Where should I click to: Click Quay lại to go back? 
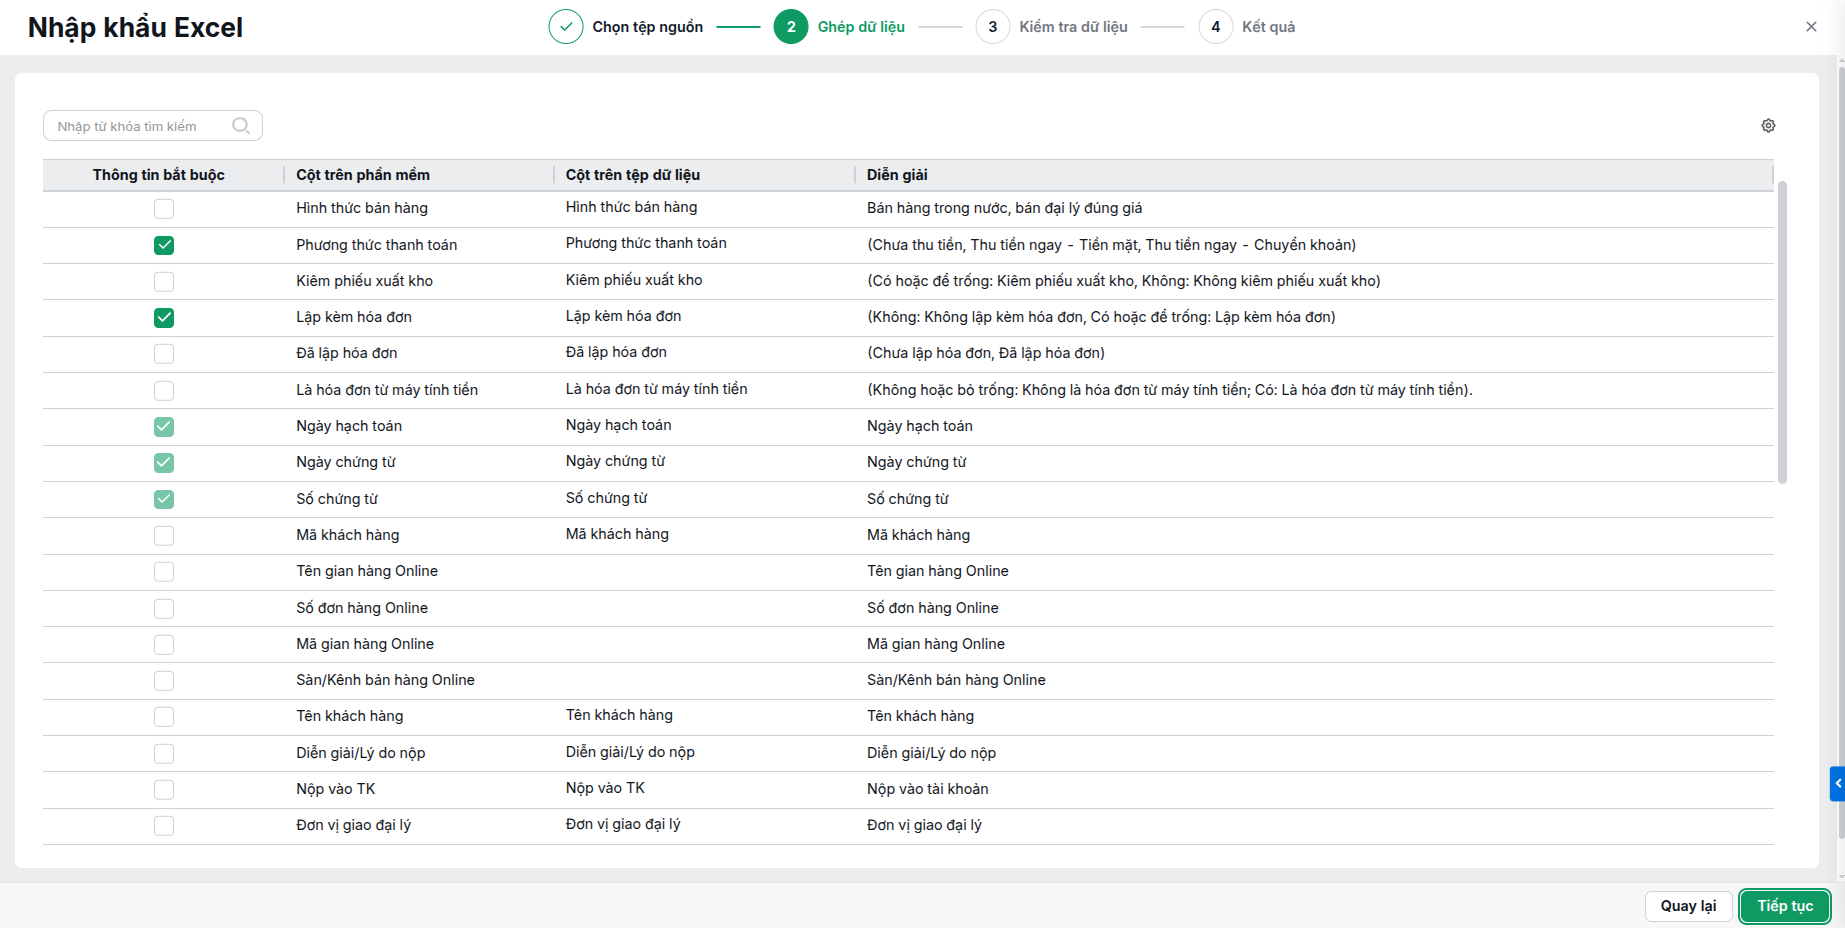coord(1688,906)
